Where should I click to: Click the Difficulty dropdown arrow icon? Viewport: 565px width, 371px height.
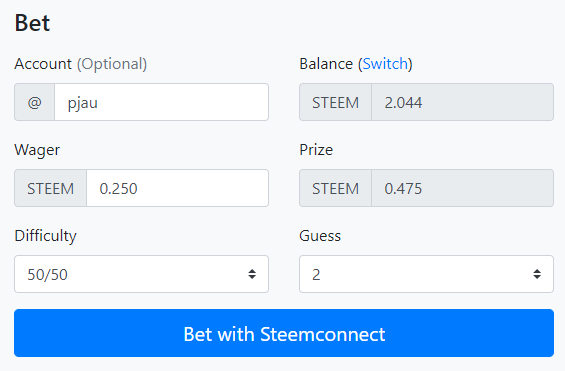pyautogui.click(x=252, y=274)
